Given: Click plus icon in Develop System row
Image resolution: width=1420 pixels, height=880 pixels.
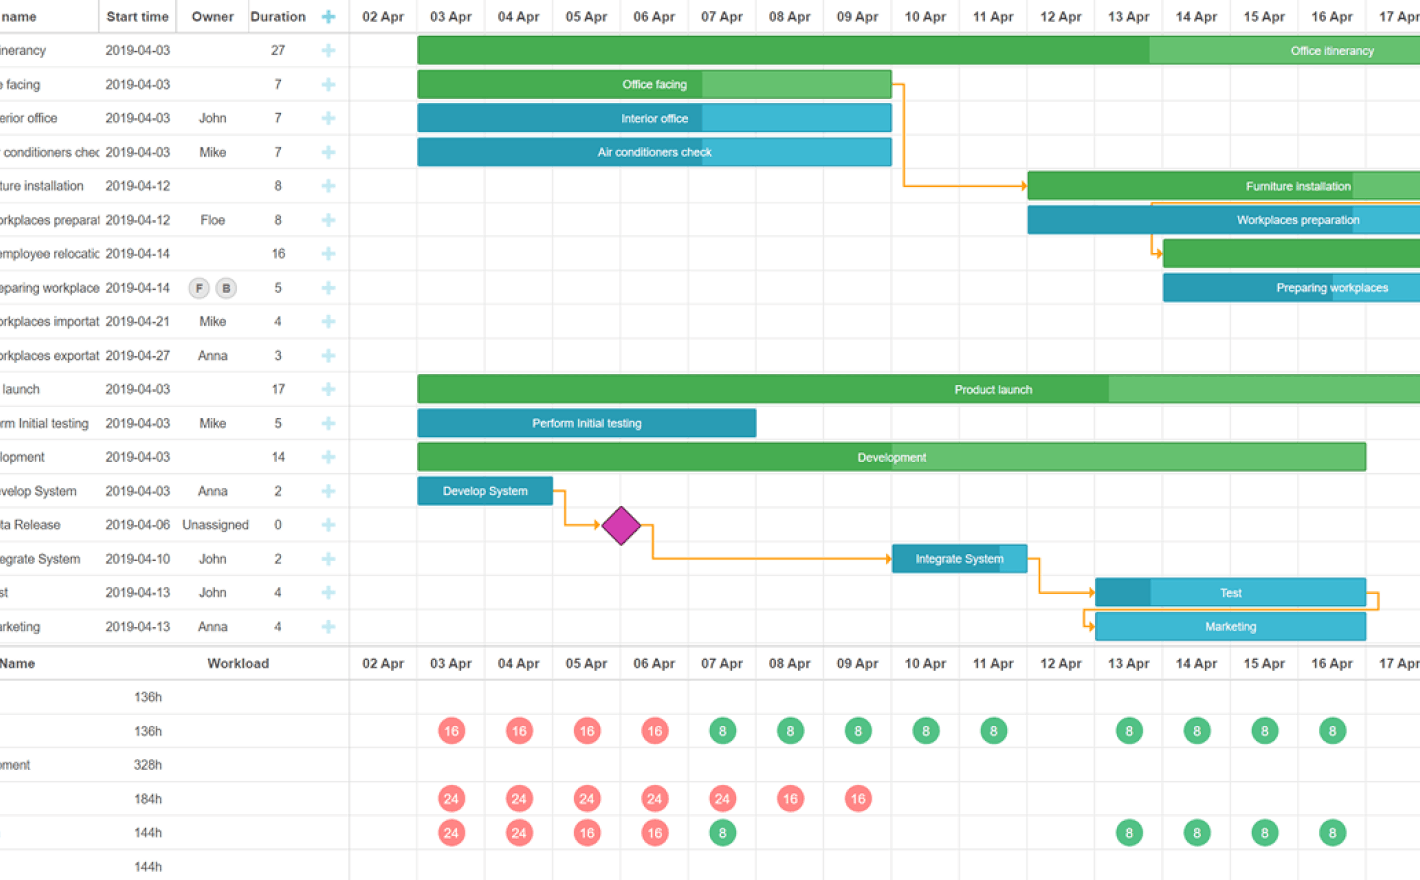Looking at the screenshot, I should click(x=328, y=491).
